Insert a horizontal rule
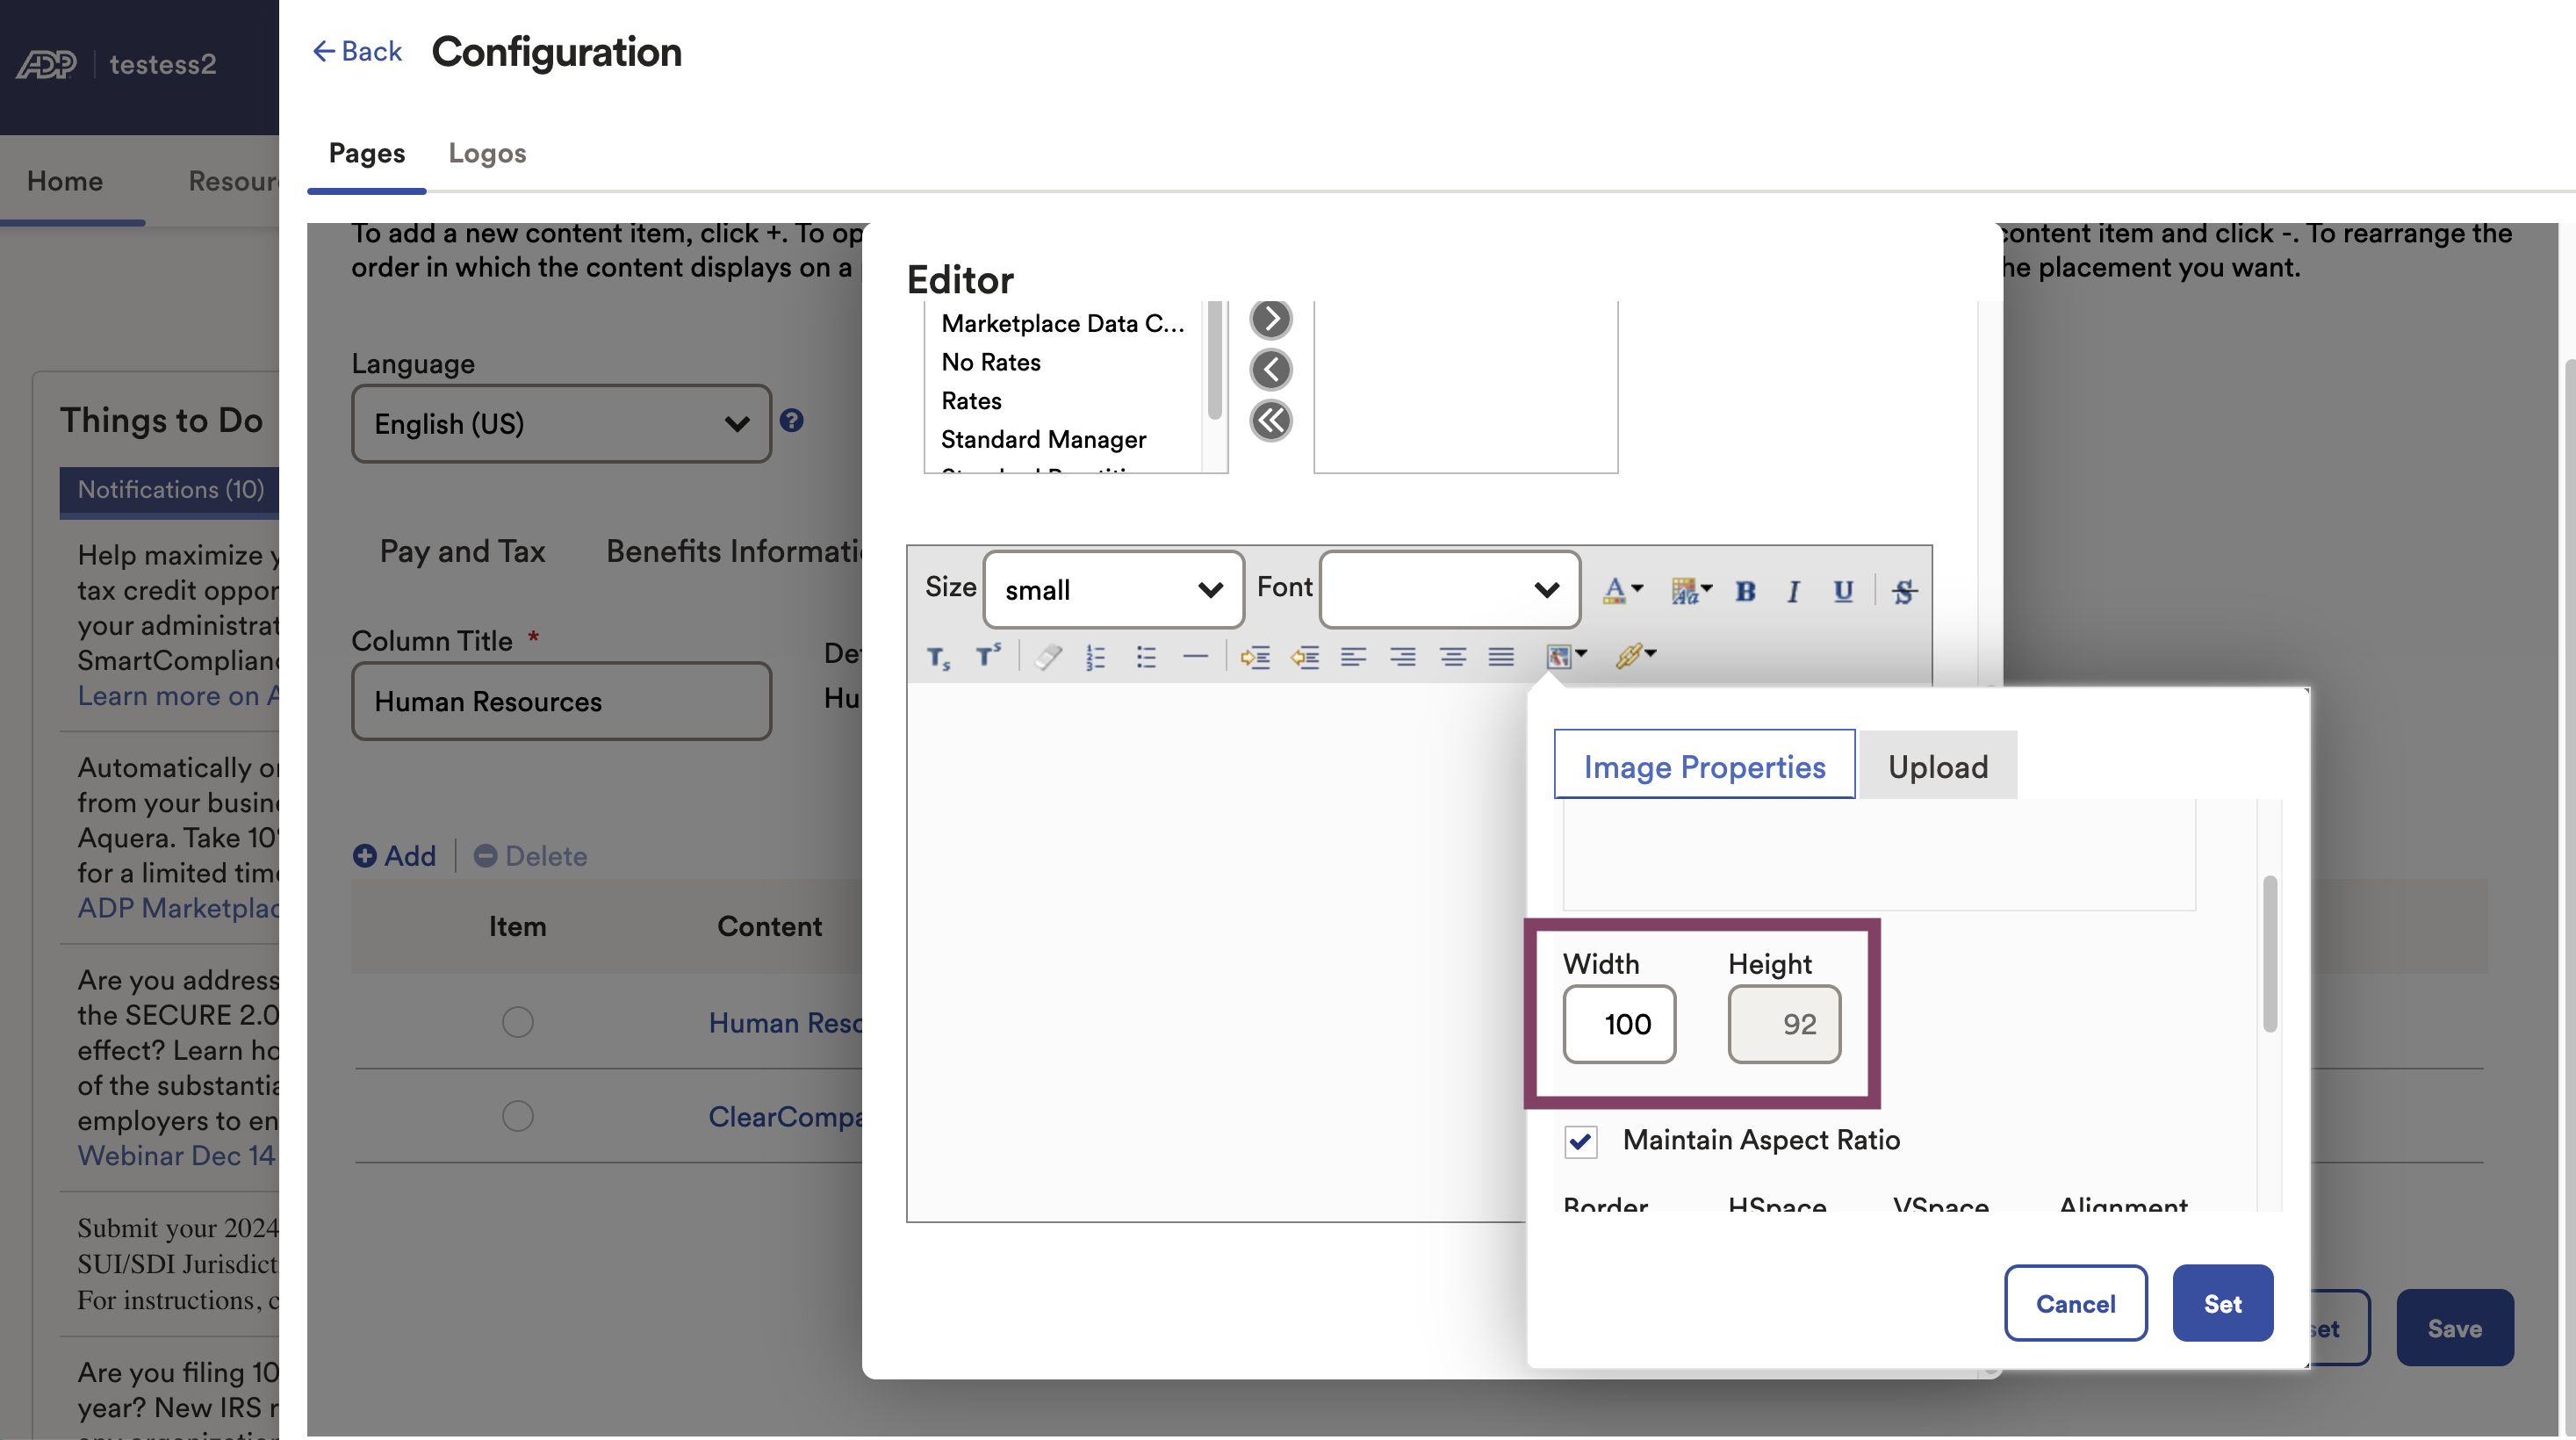This screenshot has height=1440, width=2576. tap(1195, 657)
